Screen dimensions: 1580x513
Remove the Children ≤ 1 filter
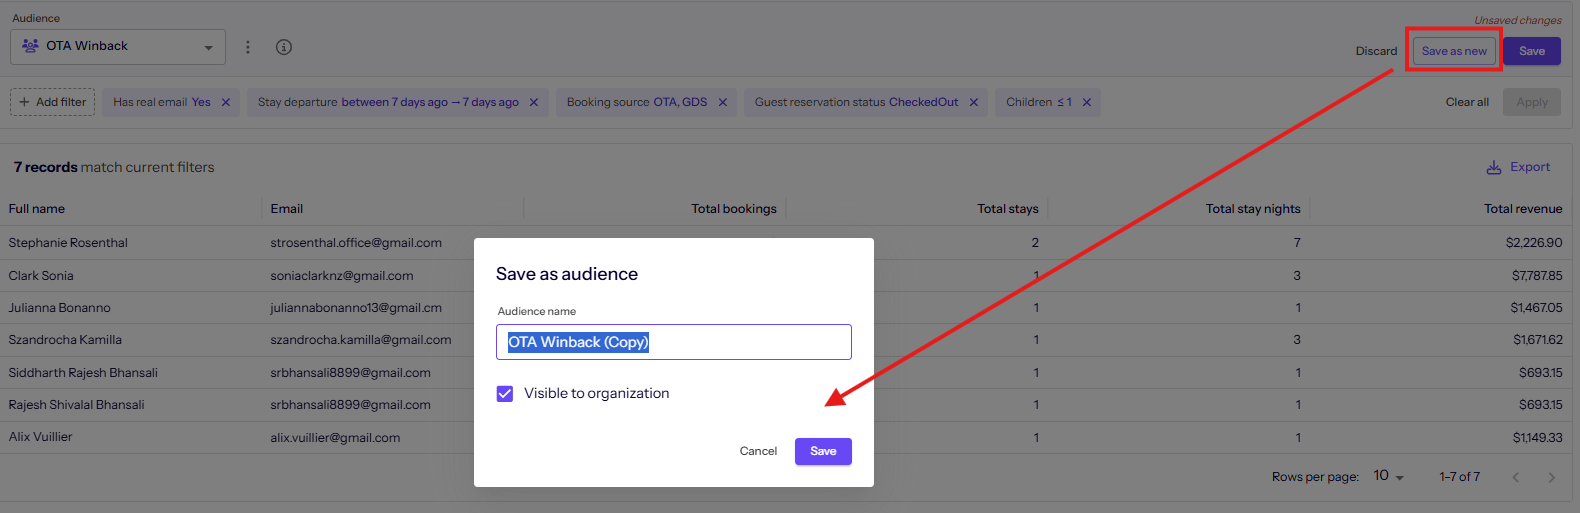point(1087,102)
